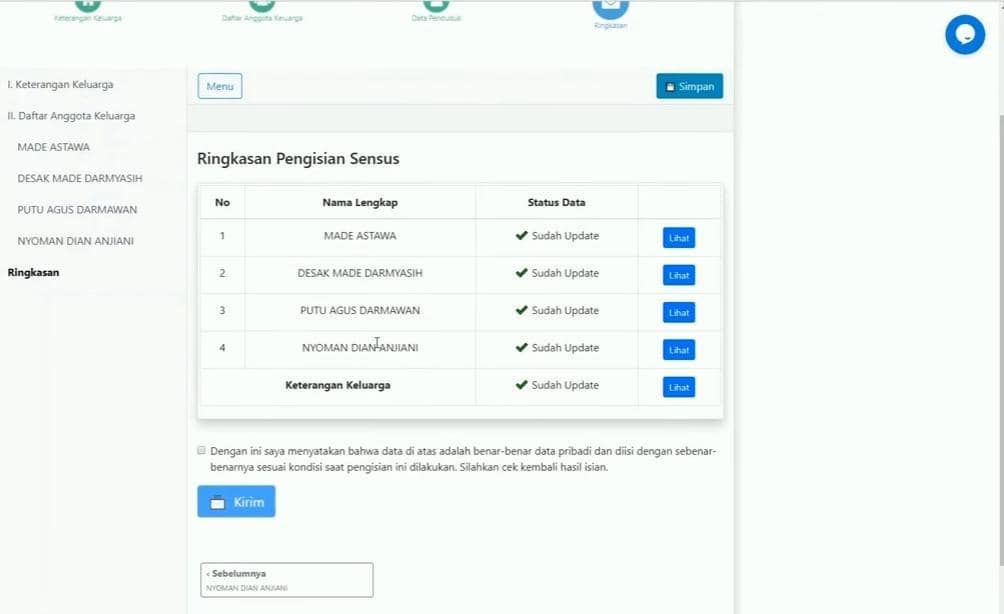Open the Menu dropdown
The image size is (1004, 614).
point(219,86)
